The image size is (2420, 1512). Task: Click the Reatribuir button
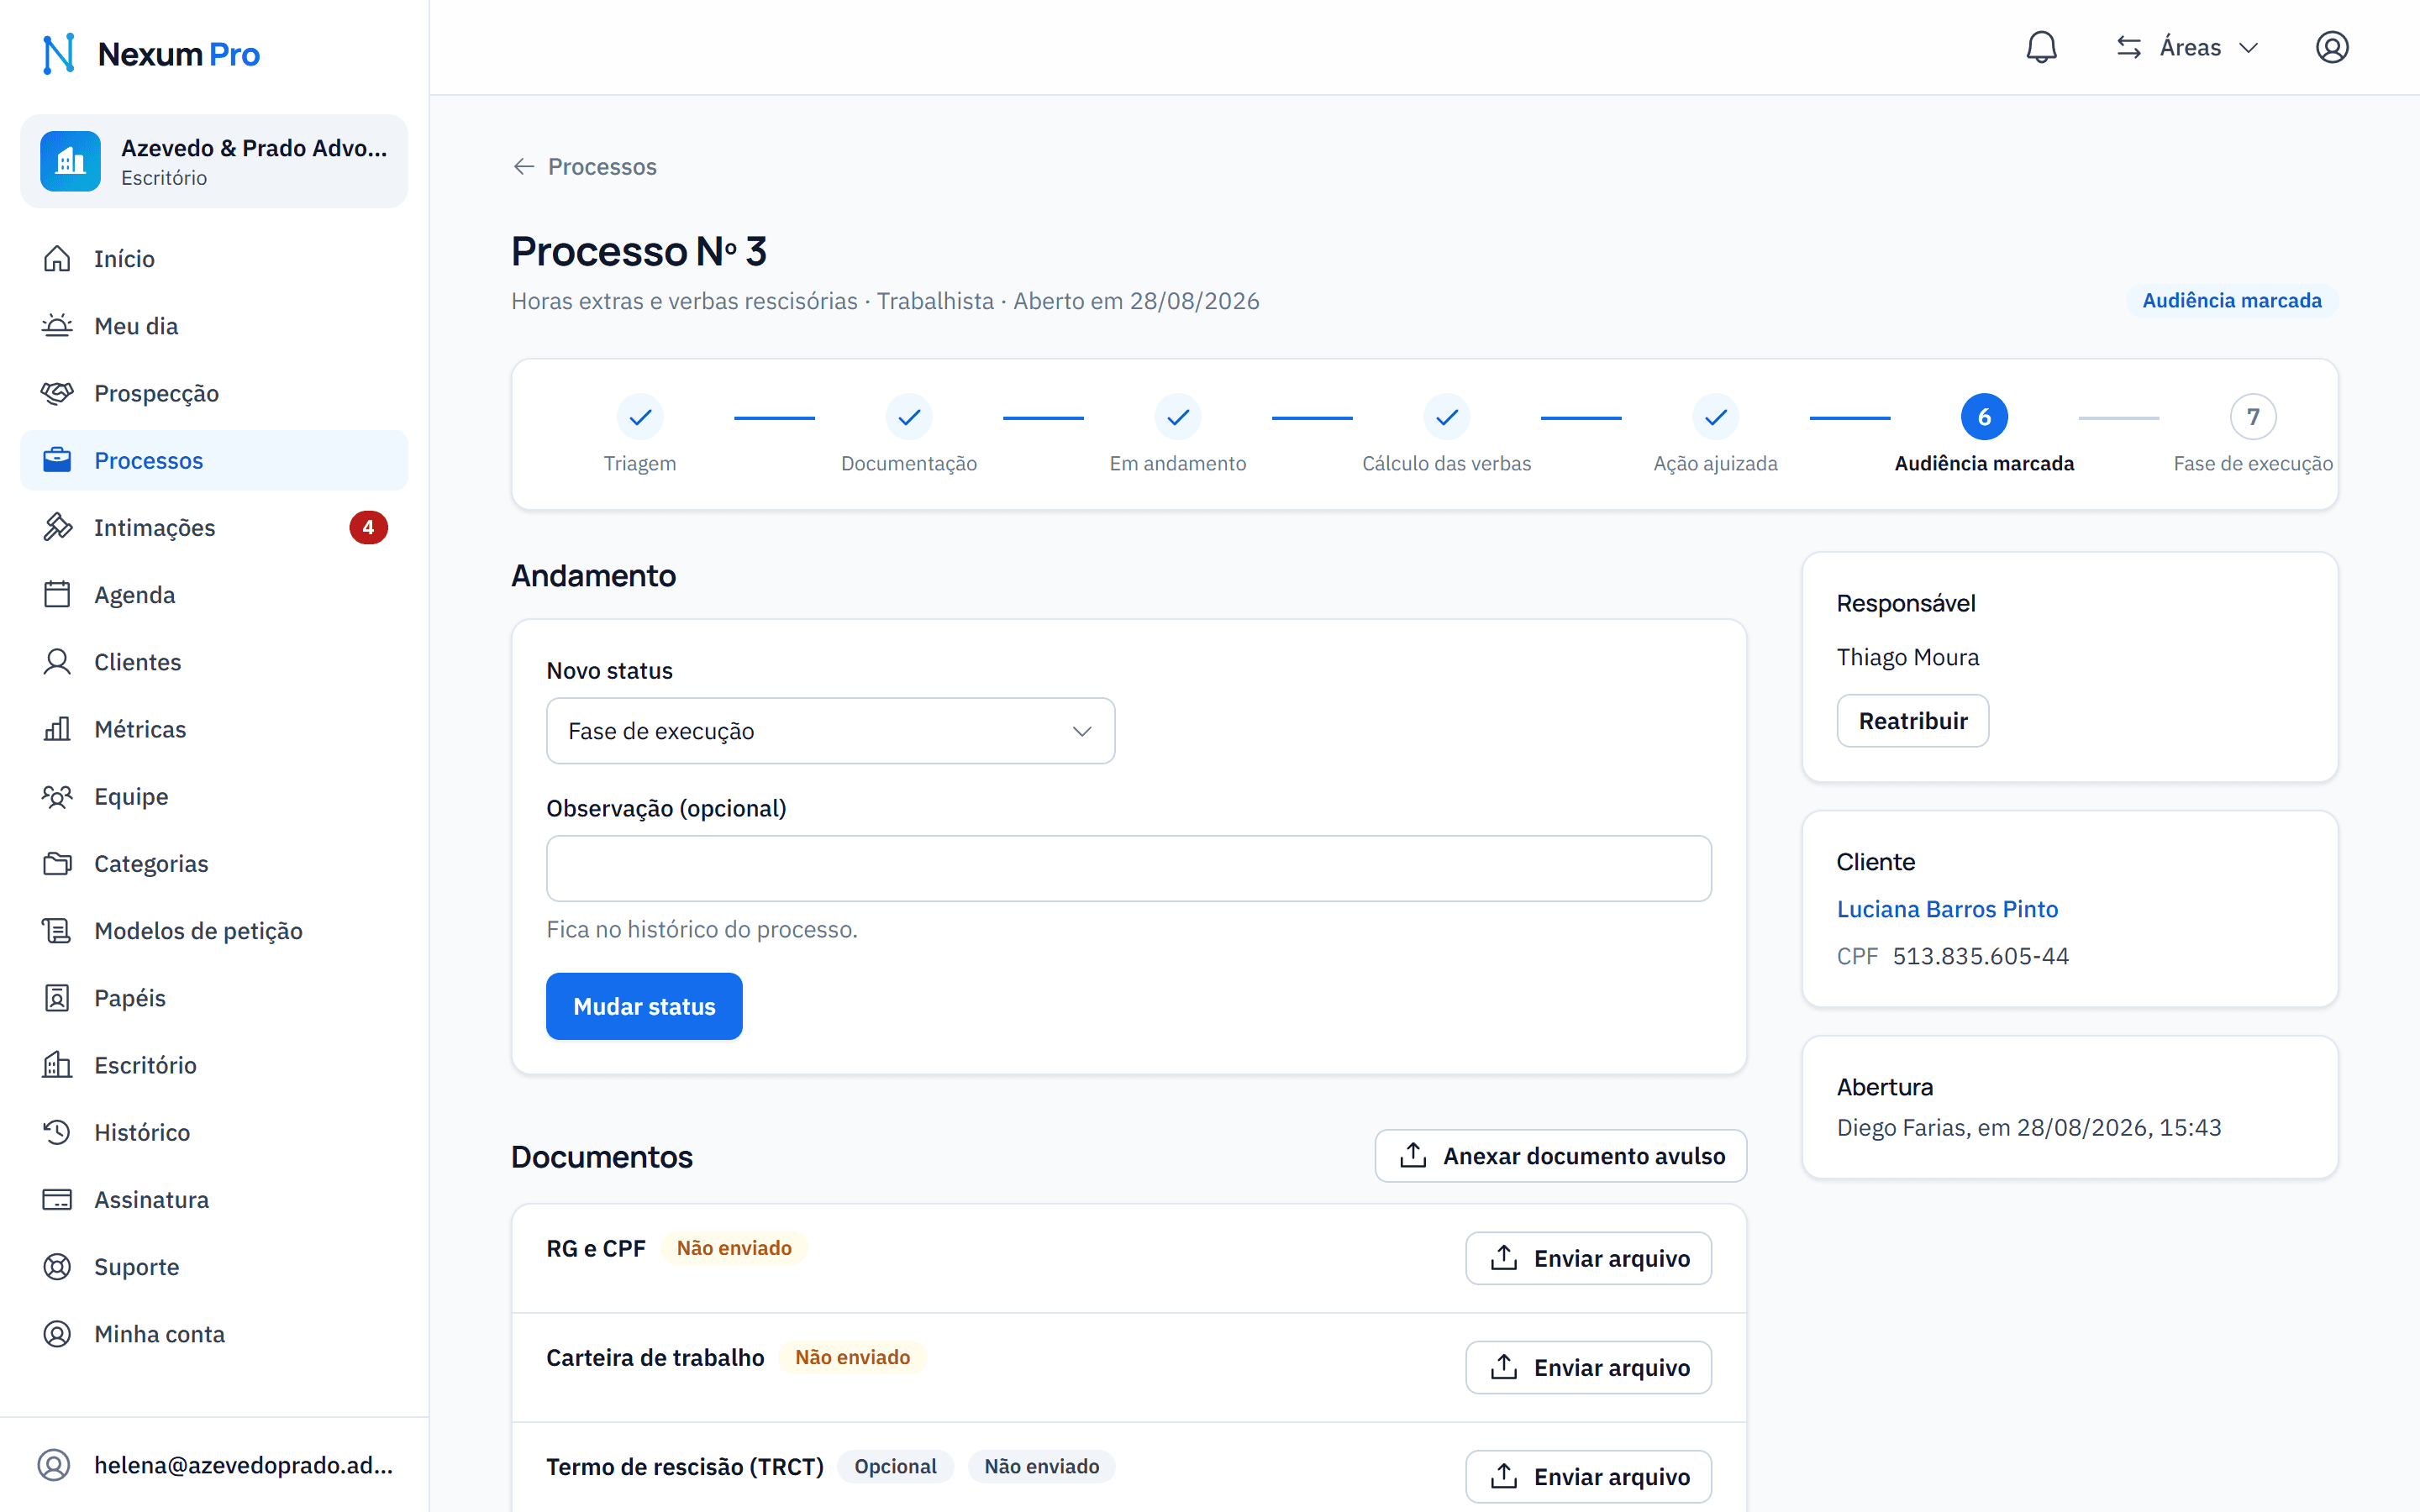1912,721
